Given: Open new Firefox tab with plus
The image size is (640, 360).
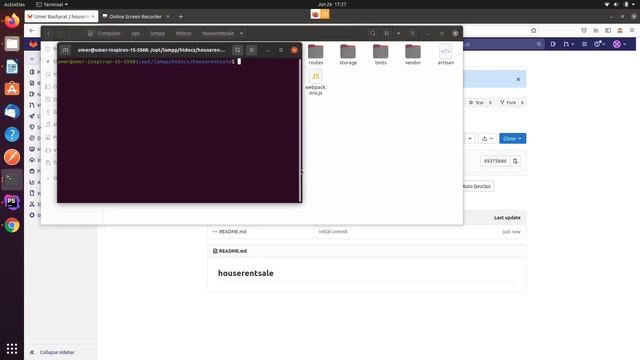Looking at the screenshot, I should tap(181, 17).
